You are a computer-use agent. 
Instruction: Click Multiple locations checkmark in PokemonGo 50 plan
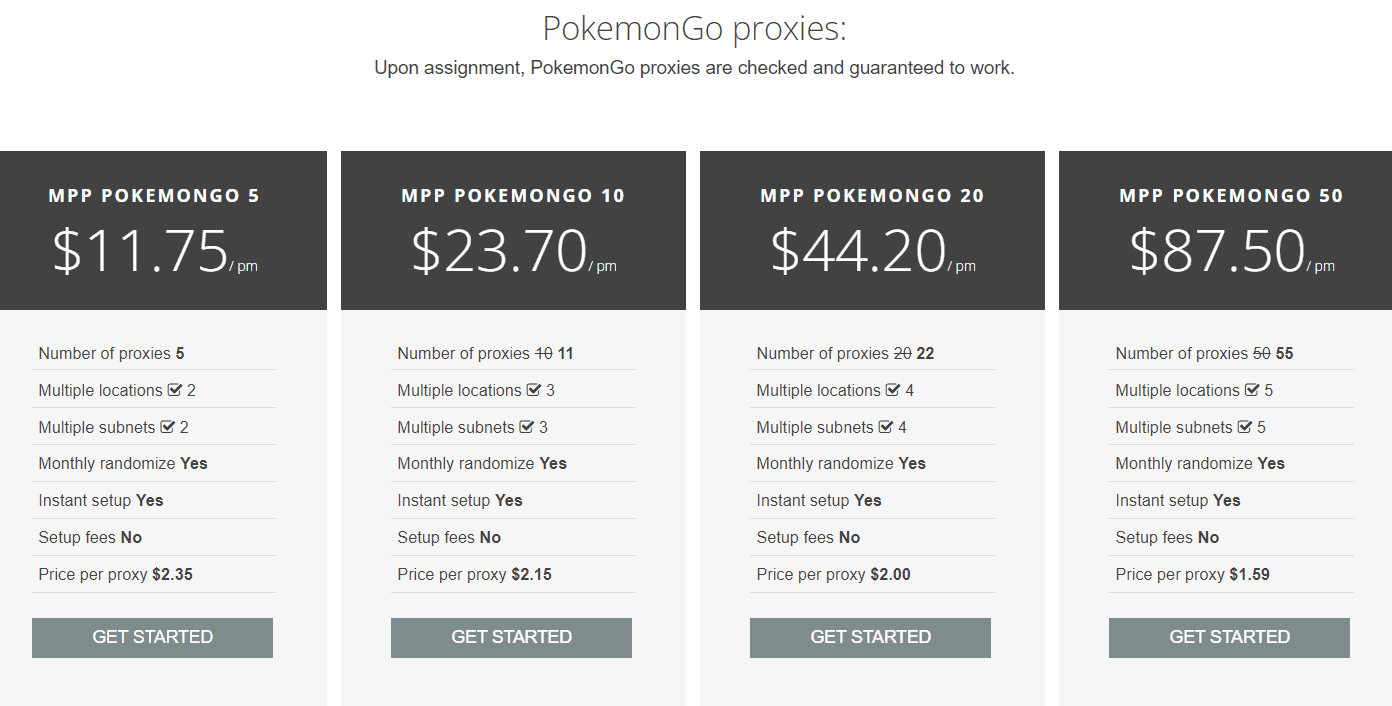[1252, 390]
